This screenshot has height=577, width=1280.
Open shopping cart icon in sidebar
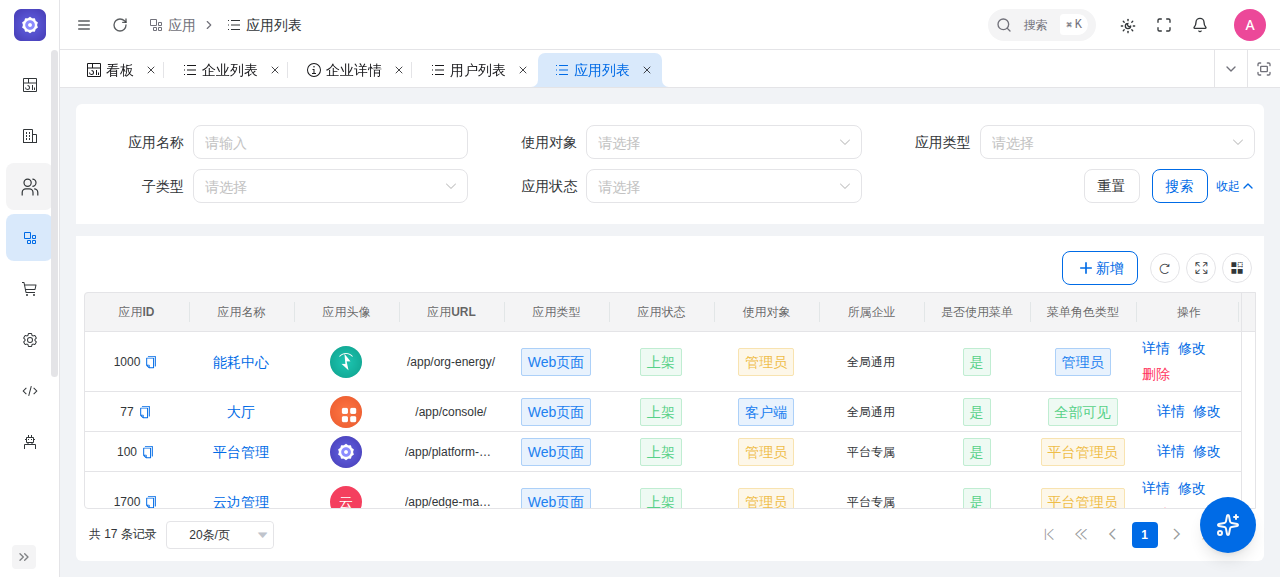(30, 289)
